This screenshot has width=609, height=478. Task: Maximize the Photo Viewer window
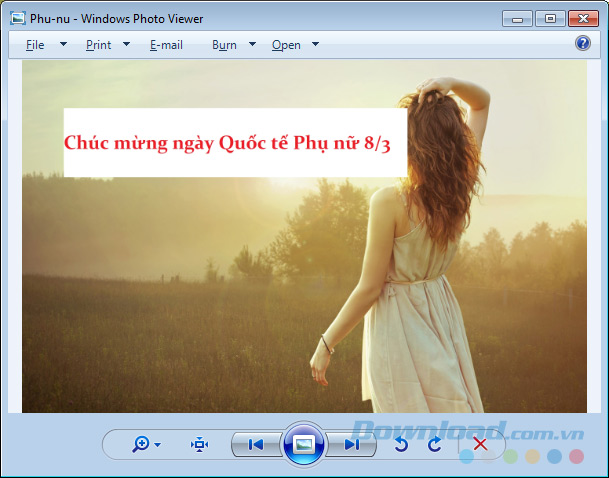click(x=549, y=17)
